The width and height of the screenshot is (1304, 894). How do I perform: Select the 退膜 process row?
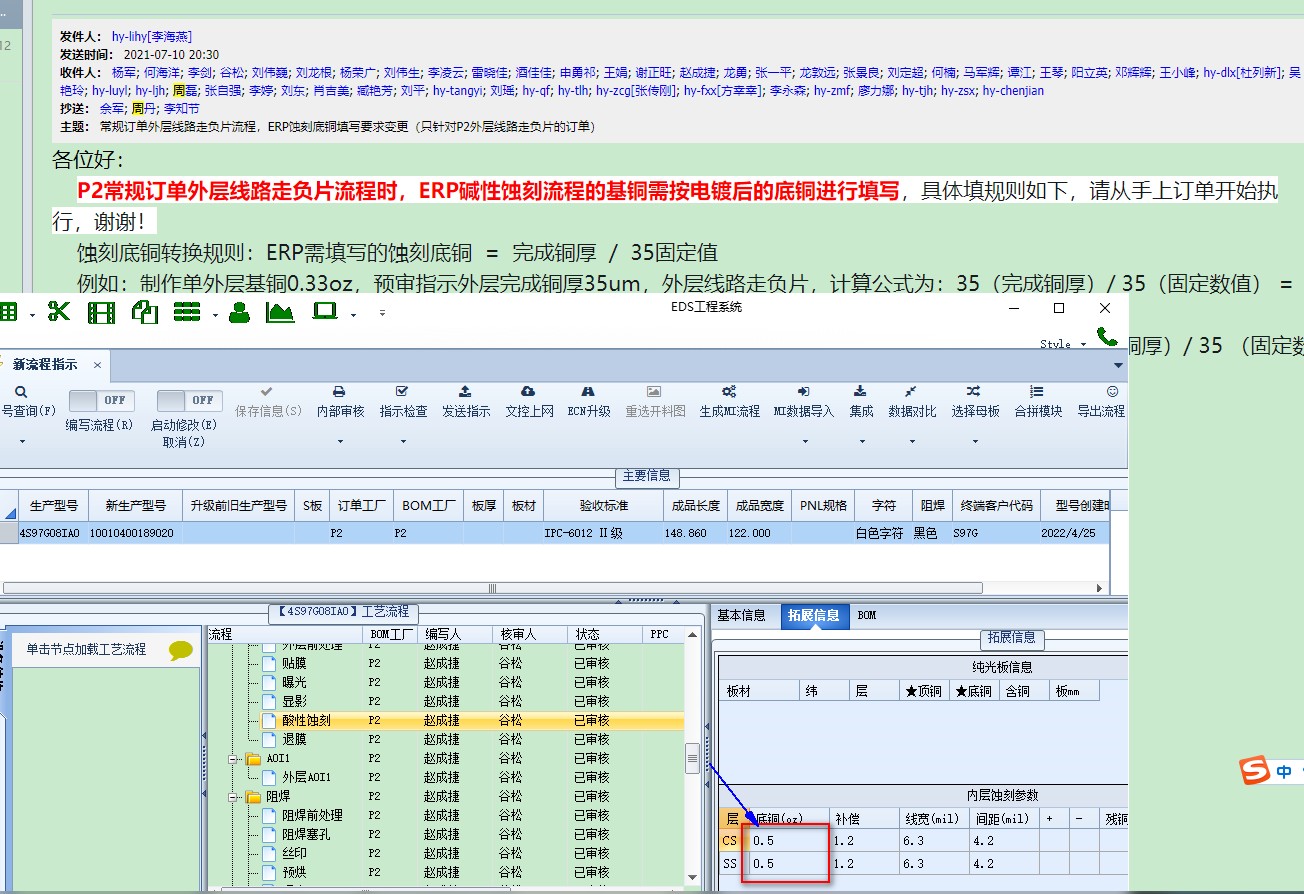pos(446,740)
